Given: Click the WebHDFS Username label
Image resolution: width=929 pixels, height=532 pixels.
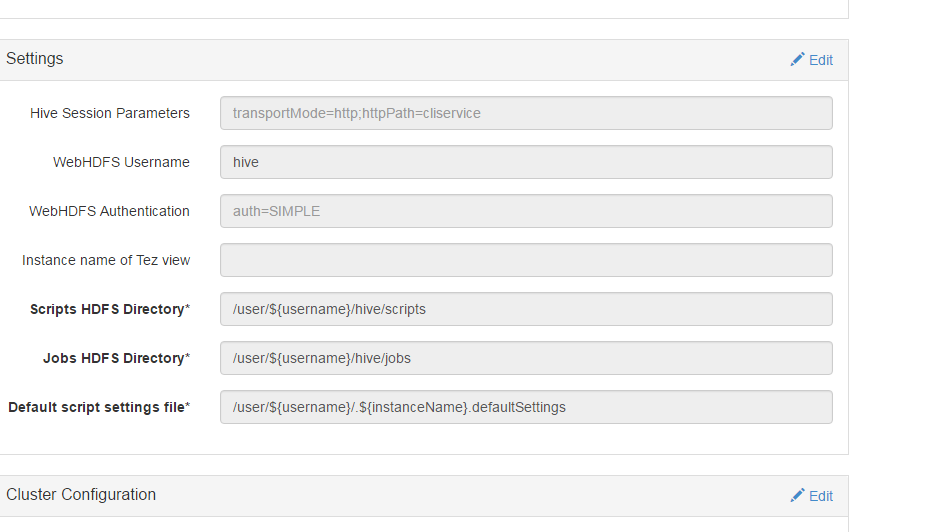Looking at the screenshot, I should 121,162.
